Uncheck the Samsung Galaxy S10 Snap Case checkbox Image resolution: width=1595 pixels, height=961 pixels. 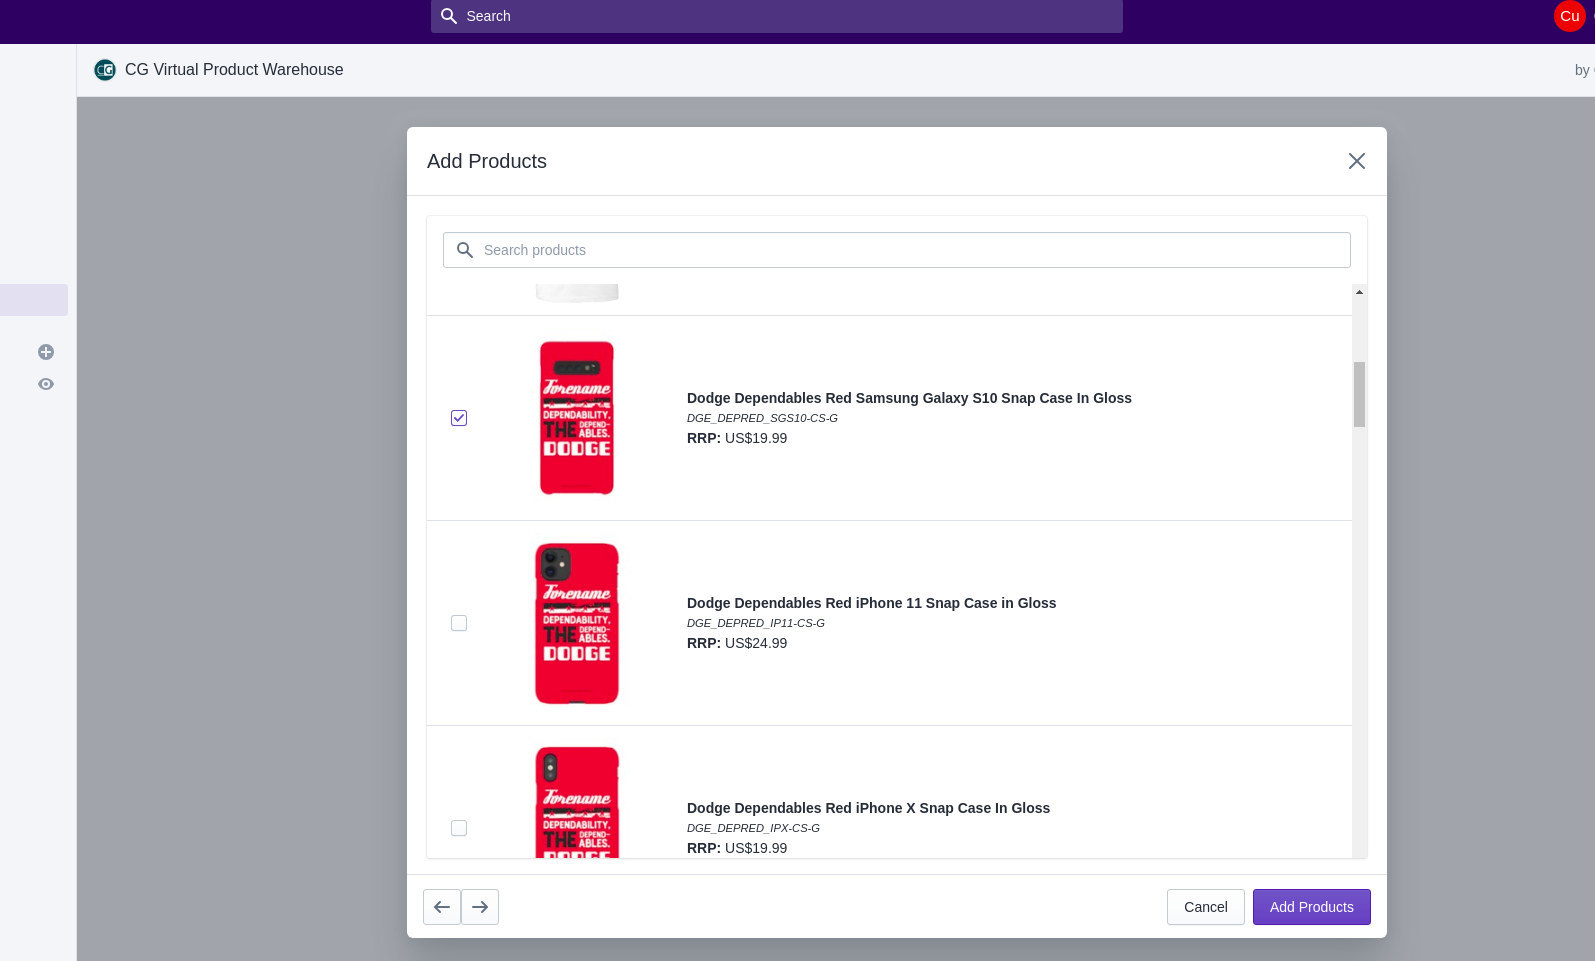(459, 418)
